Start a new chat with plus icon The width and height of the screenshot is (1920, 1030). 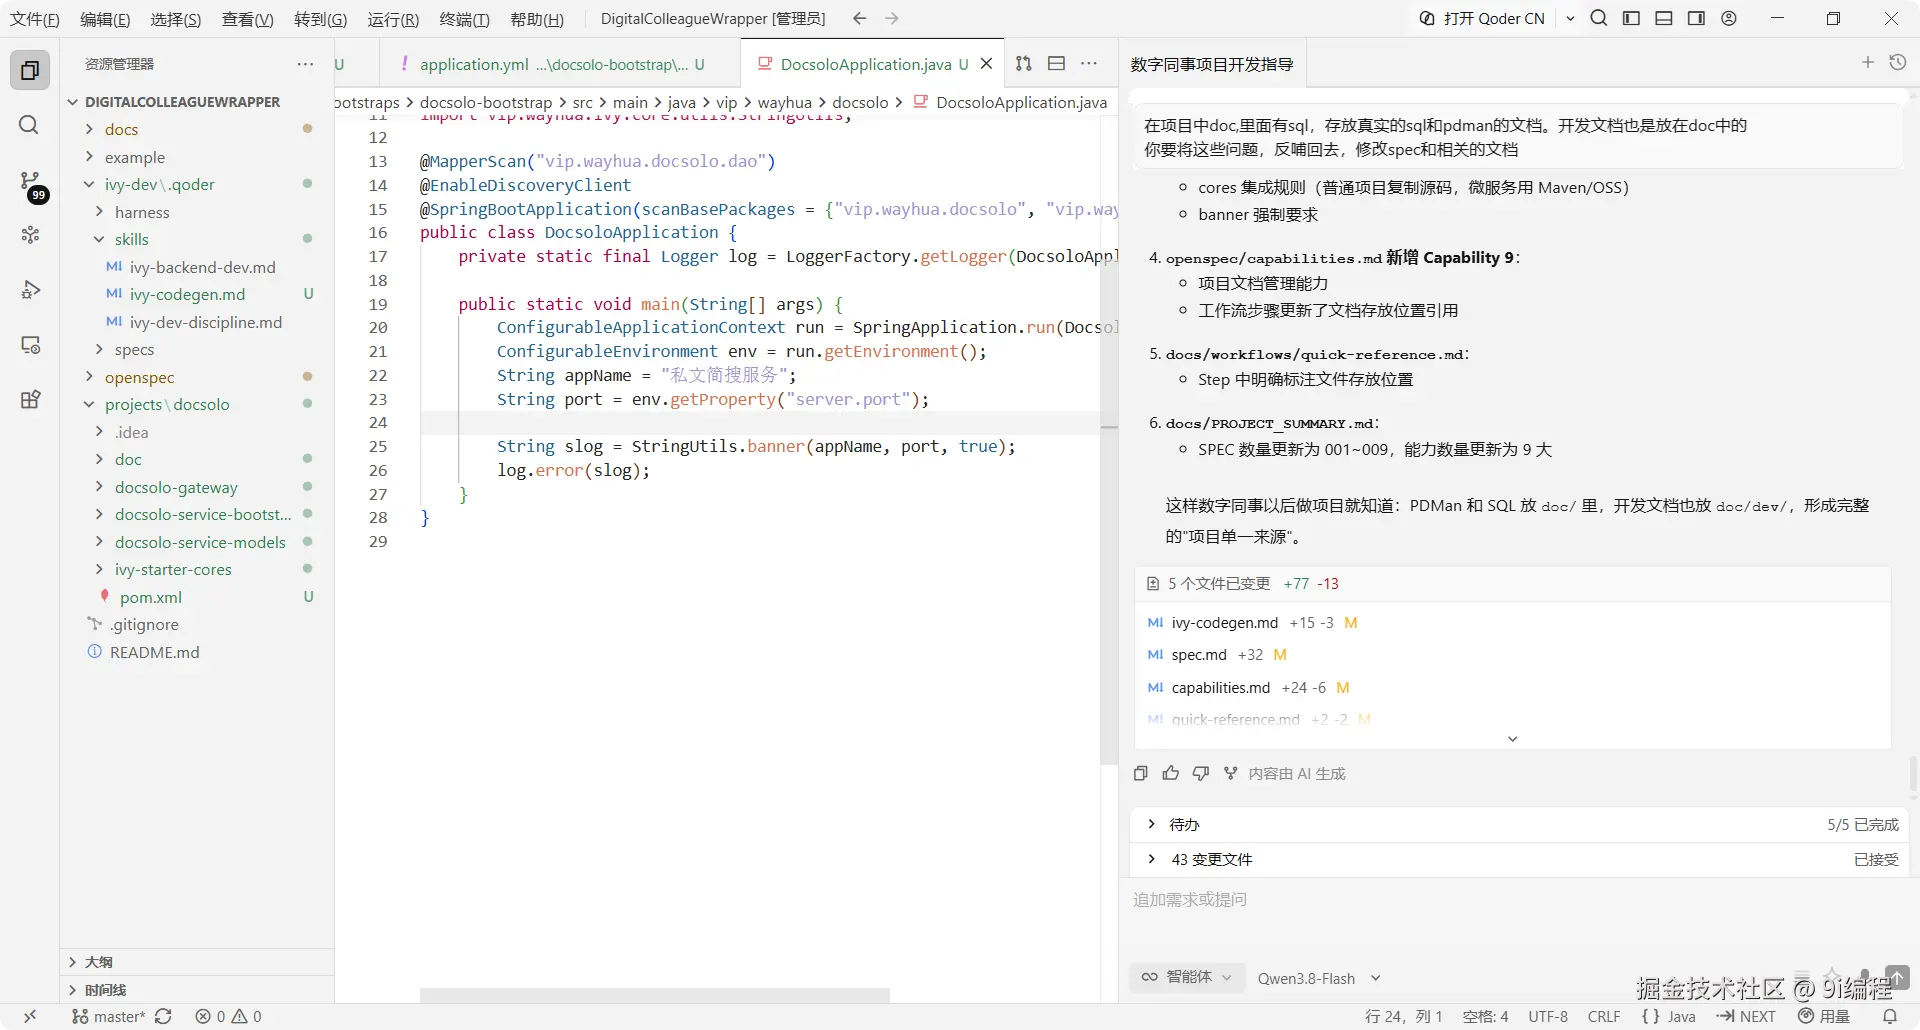1867,62
